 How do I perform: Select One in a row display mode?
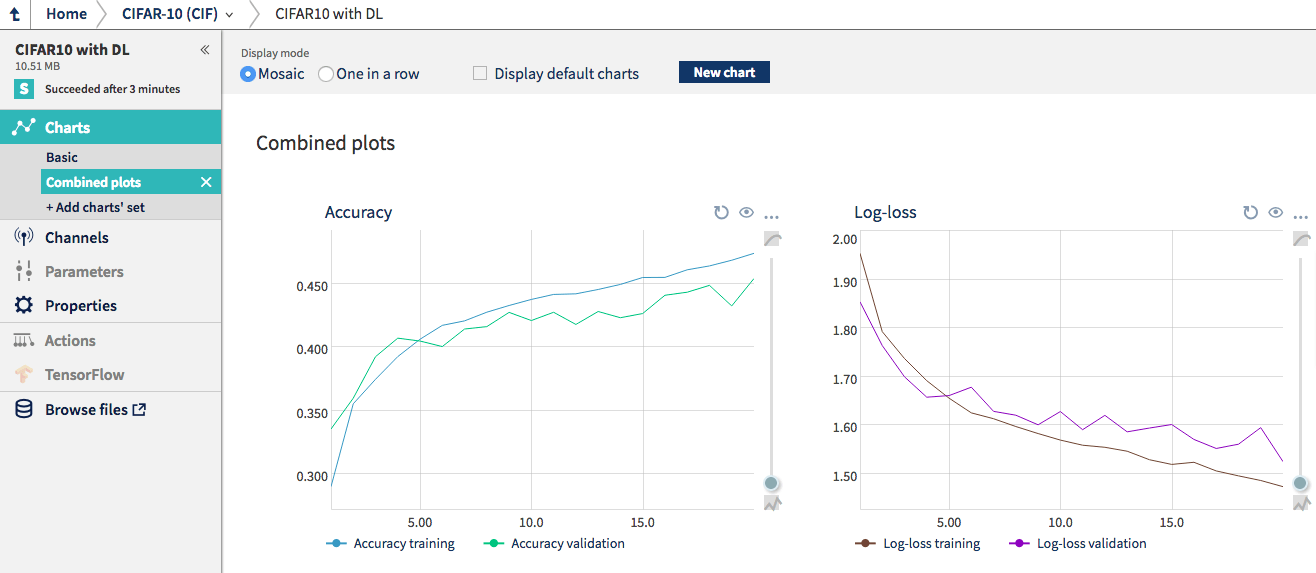326,74
